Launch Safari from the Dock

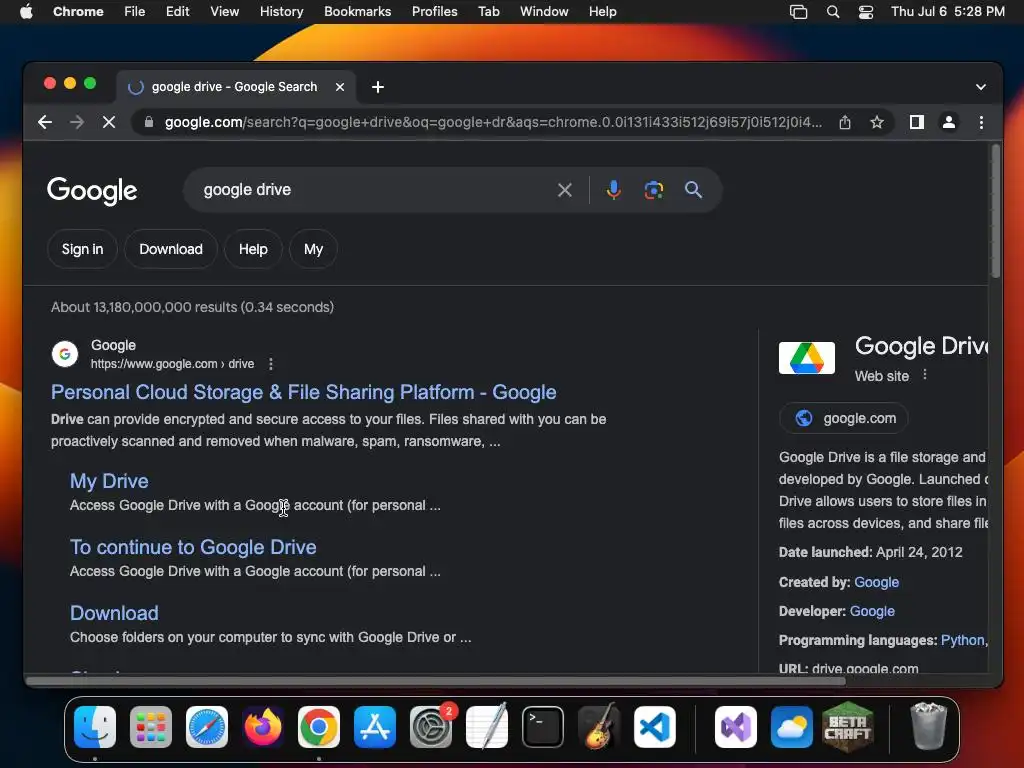(207, 727)
